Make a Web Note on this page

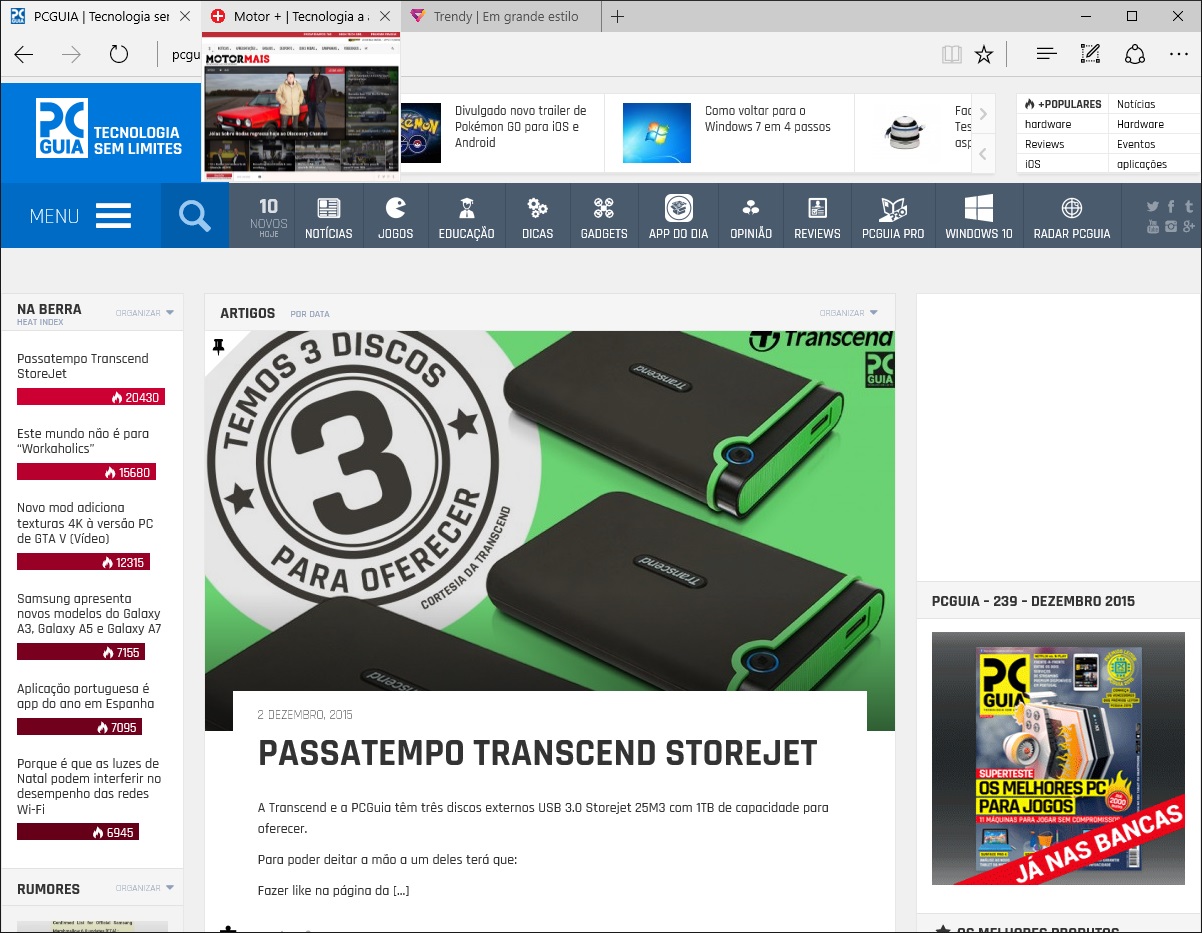coord(1090,54)
